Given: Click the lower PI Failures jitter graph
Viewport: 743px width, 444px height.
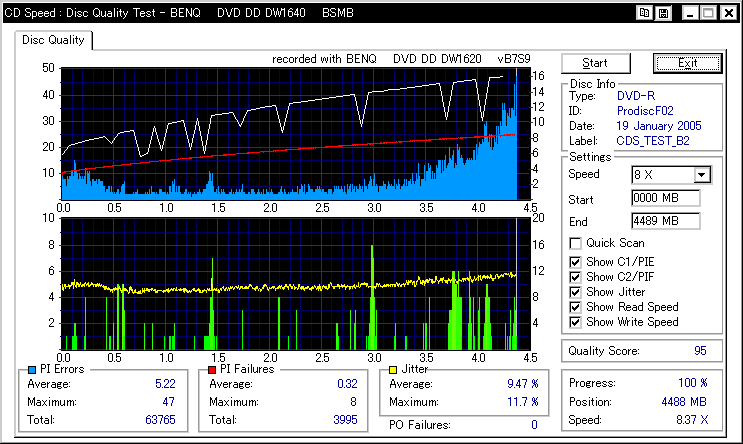Looking at the screenshot, I should [296, 284].
